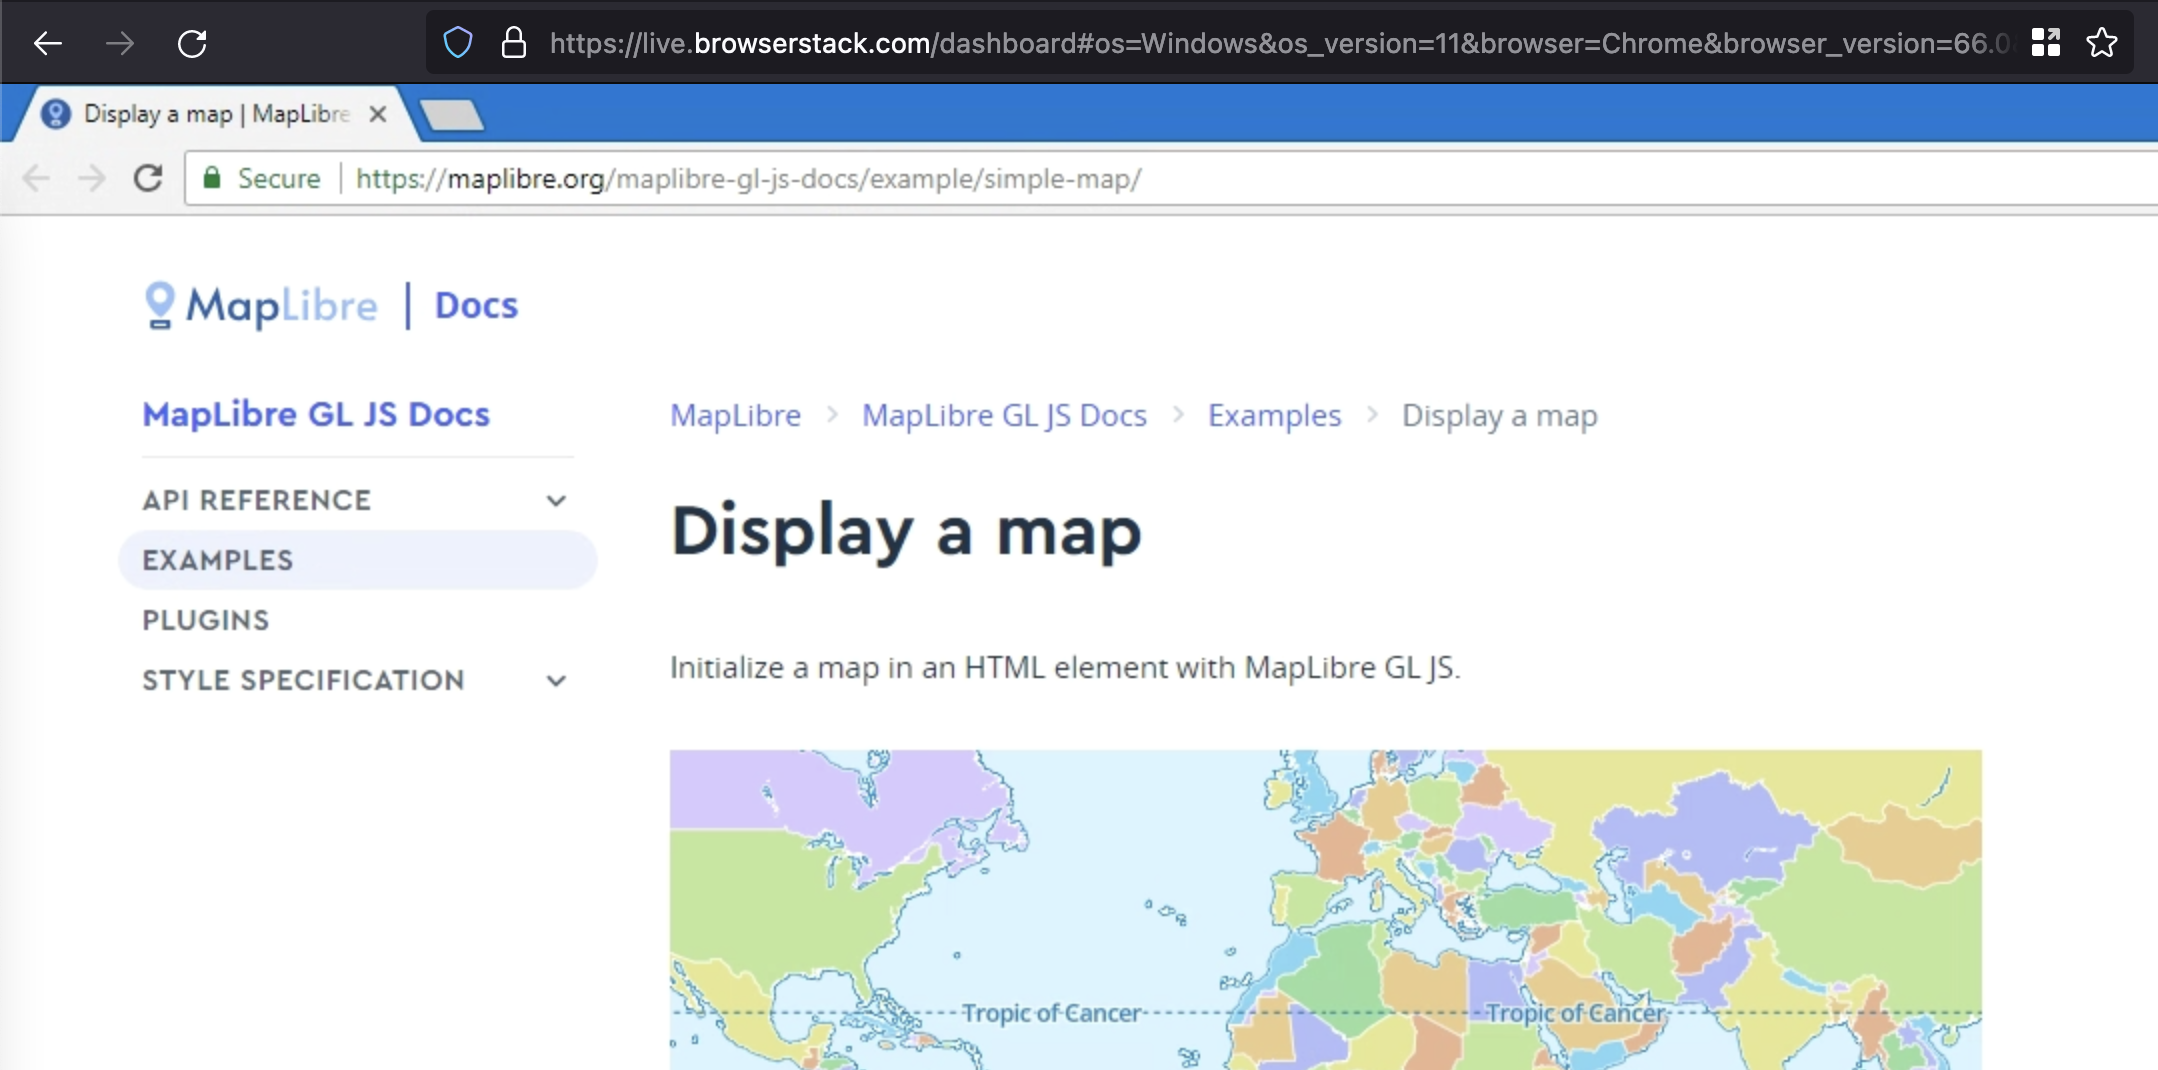Click the MapLibre GL JS Docs breadcrumb
This screenshot has width=2158, height=1070.
[x=1004, y=415]
